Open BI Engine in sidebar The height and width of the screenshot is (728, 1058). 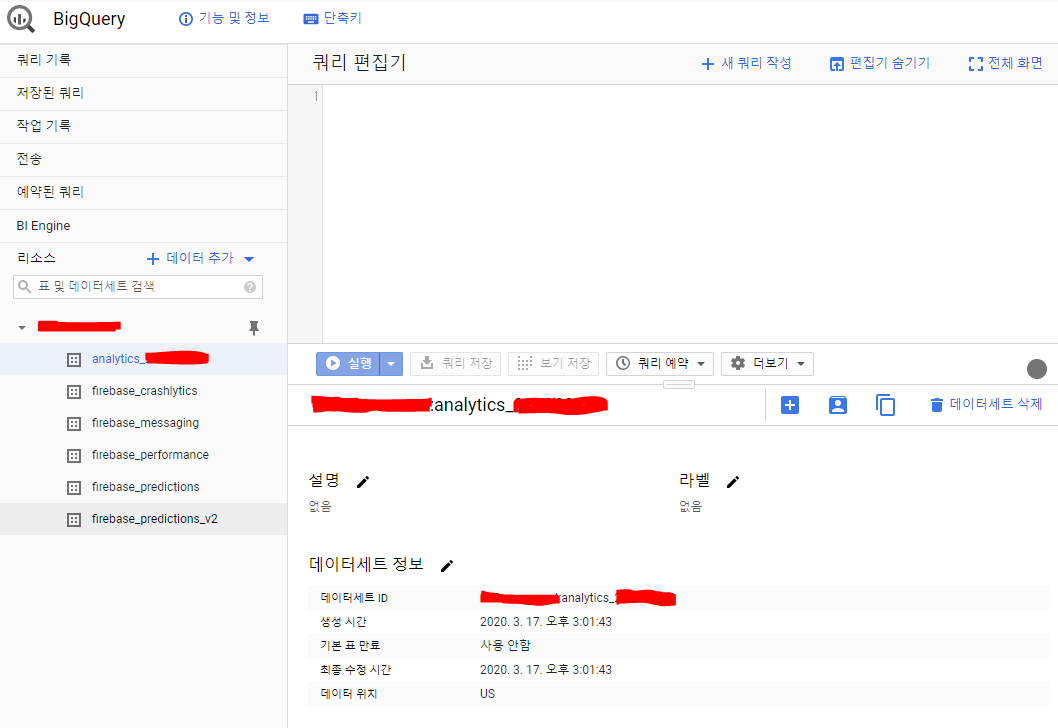pos(143,225)
